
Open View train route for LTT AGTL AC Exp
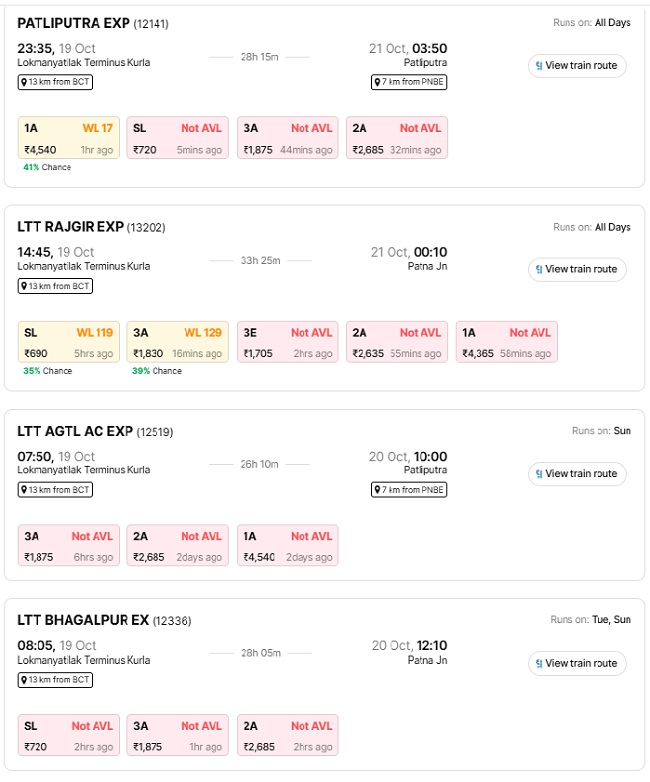tap(577, 473)
